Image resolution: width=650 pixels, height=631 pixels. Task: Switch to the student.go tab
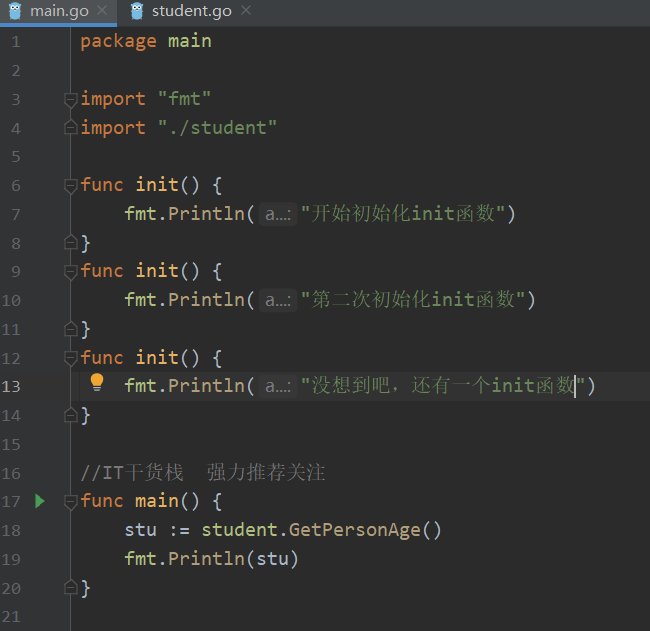[x=192, y=11]
